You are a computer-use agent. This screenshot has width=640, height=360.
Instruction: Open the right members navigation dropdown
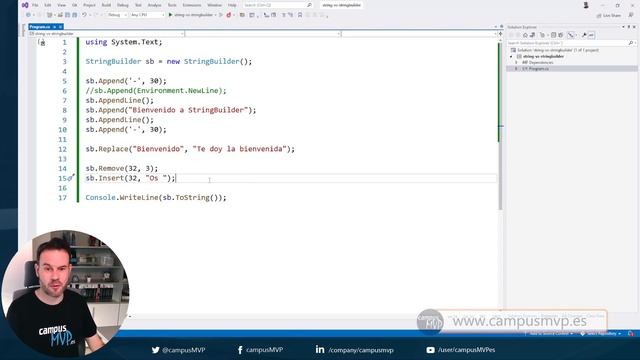pyautogui.click(x=419, y=34)
